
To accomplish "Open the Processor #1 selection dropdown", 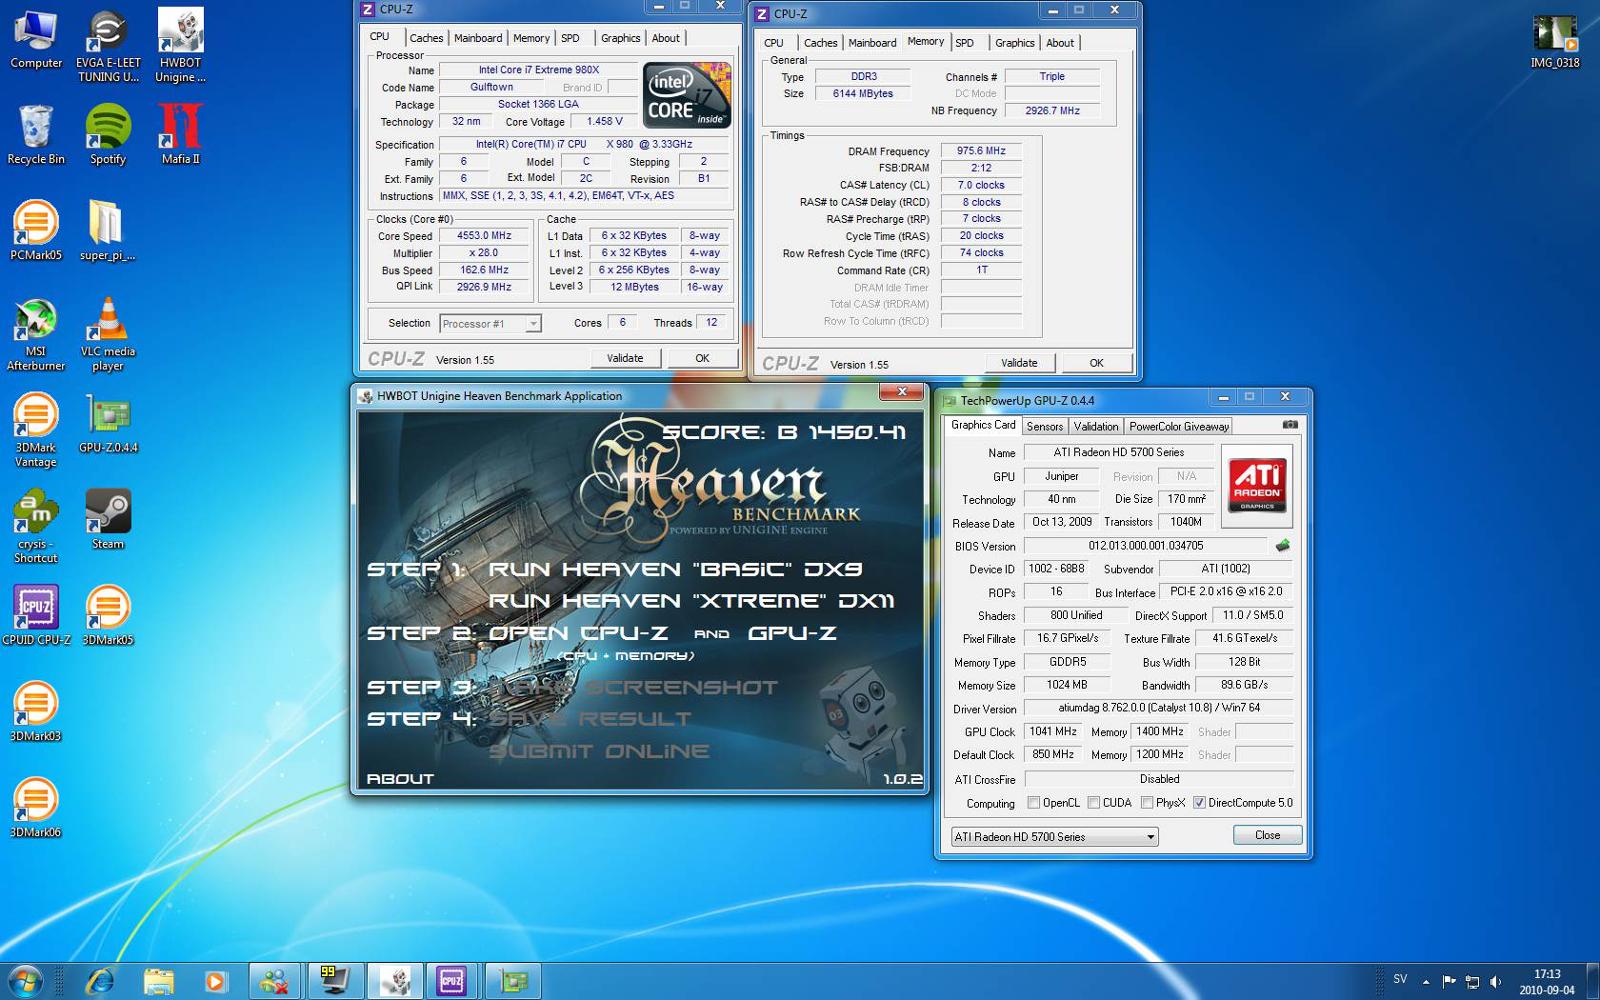I will pyautogui.click(x=490, y=324).
